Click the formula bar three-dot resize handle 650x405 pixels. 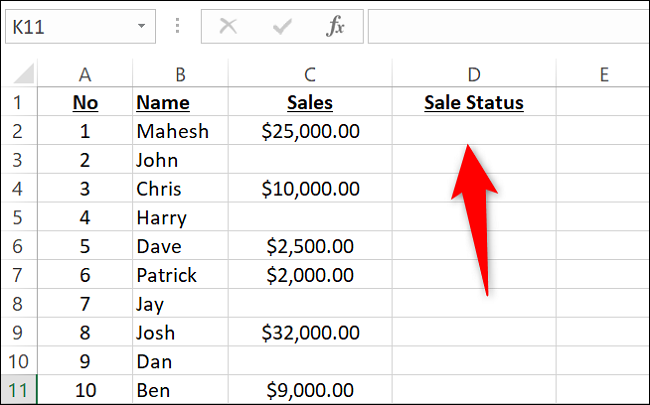(177, 26)
